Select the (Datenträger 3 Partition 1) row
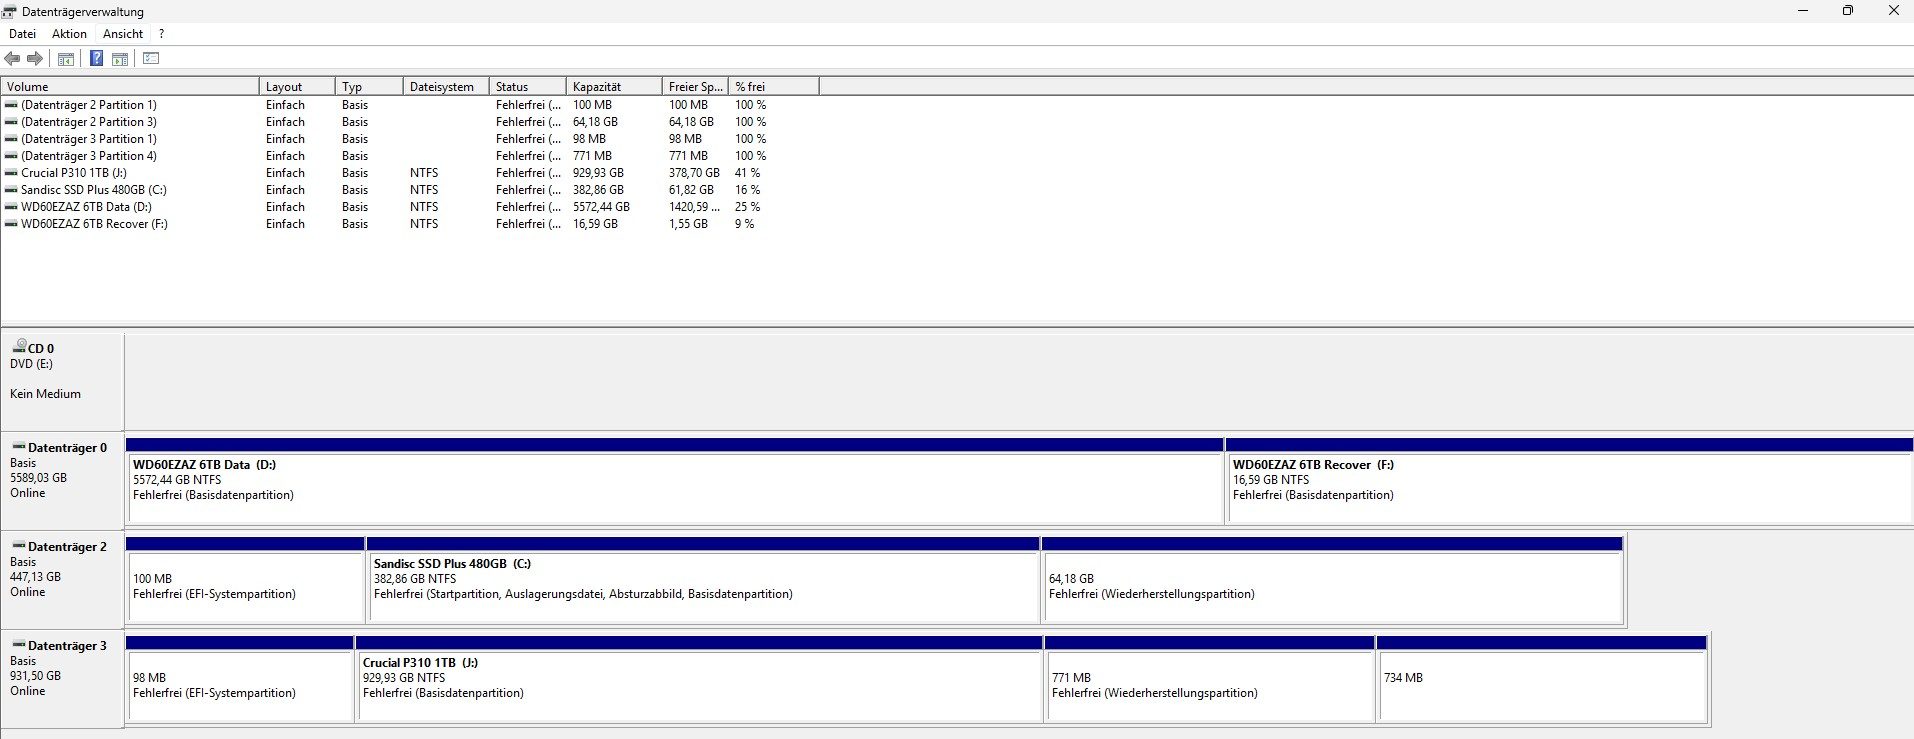1914x739 pixels. pos(410,139)
